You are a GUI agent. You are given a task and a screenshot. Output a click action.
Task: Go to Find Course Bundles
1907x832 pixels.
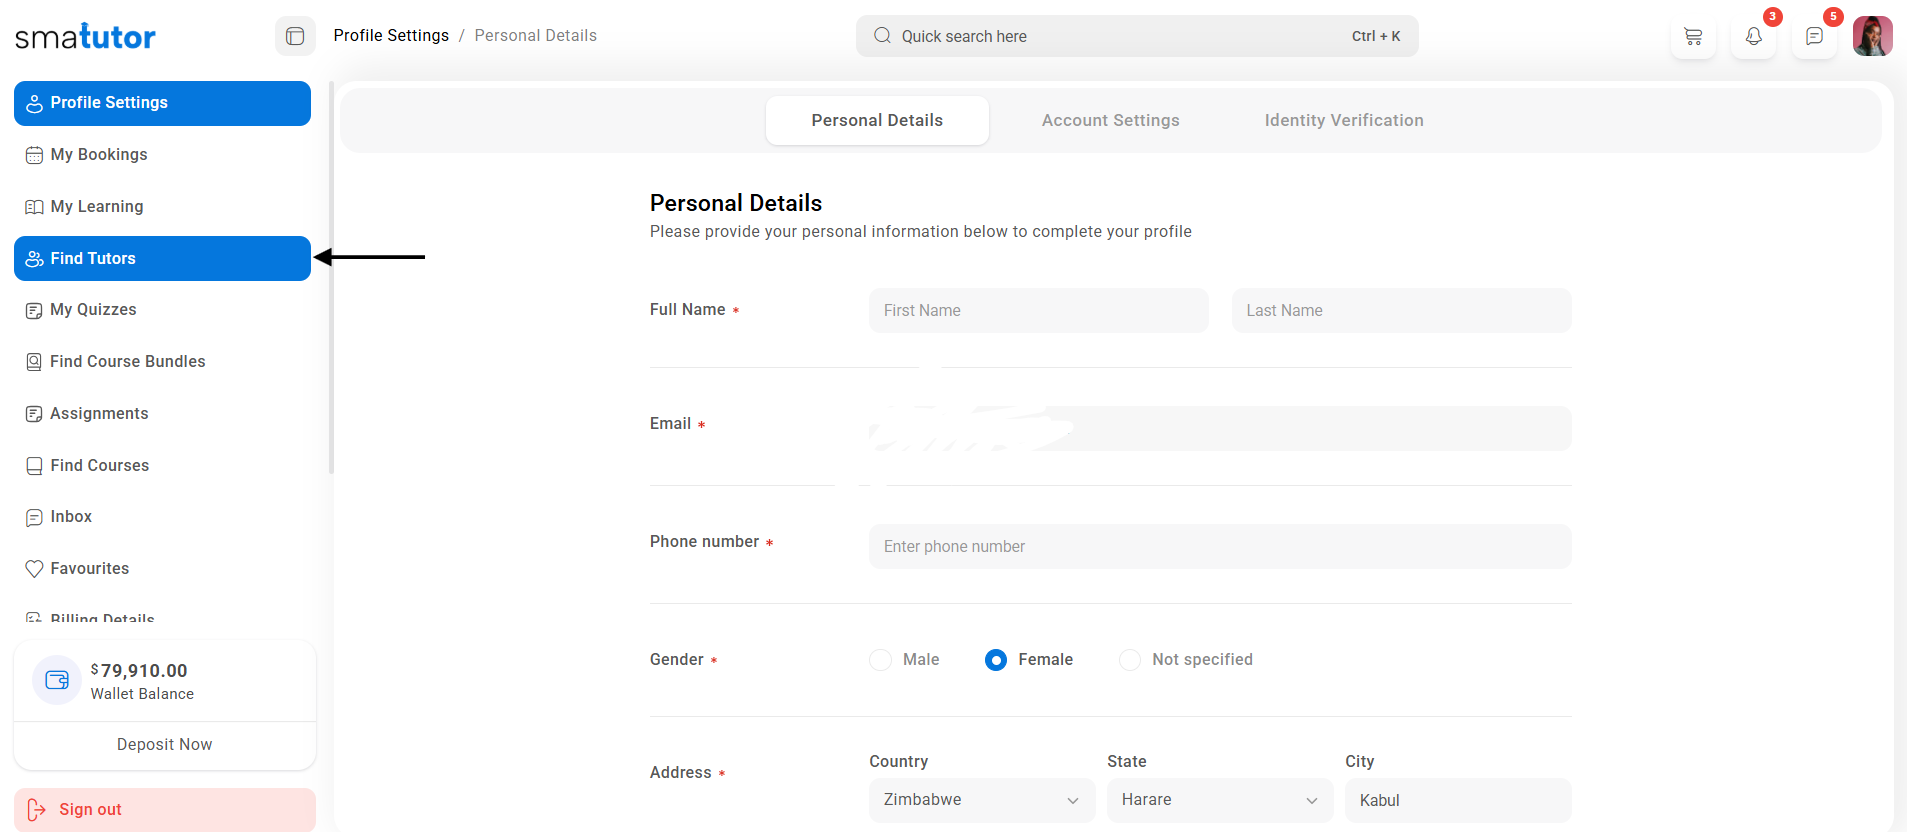(127, 362)
